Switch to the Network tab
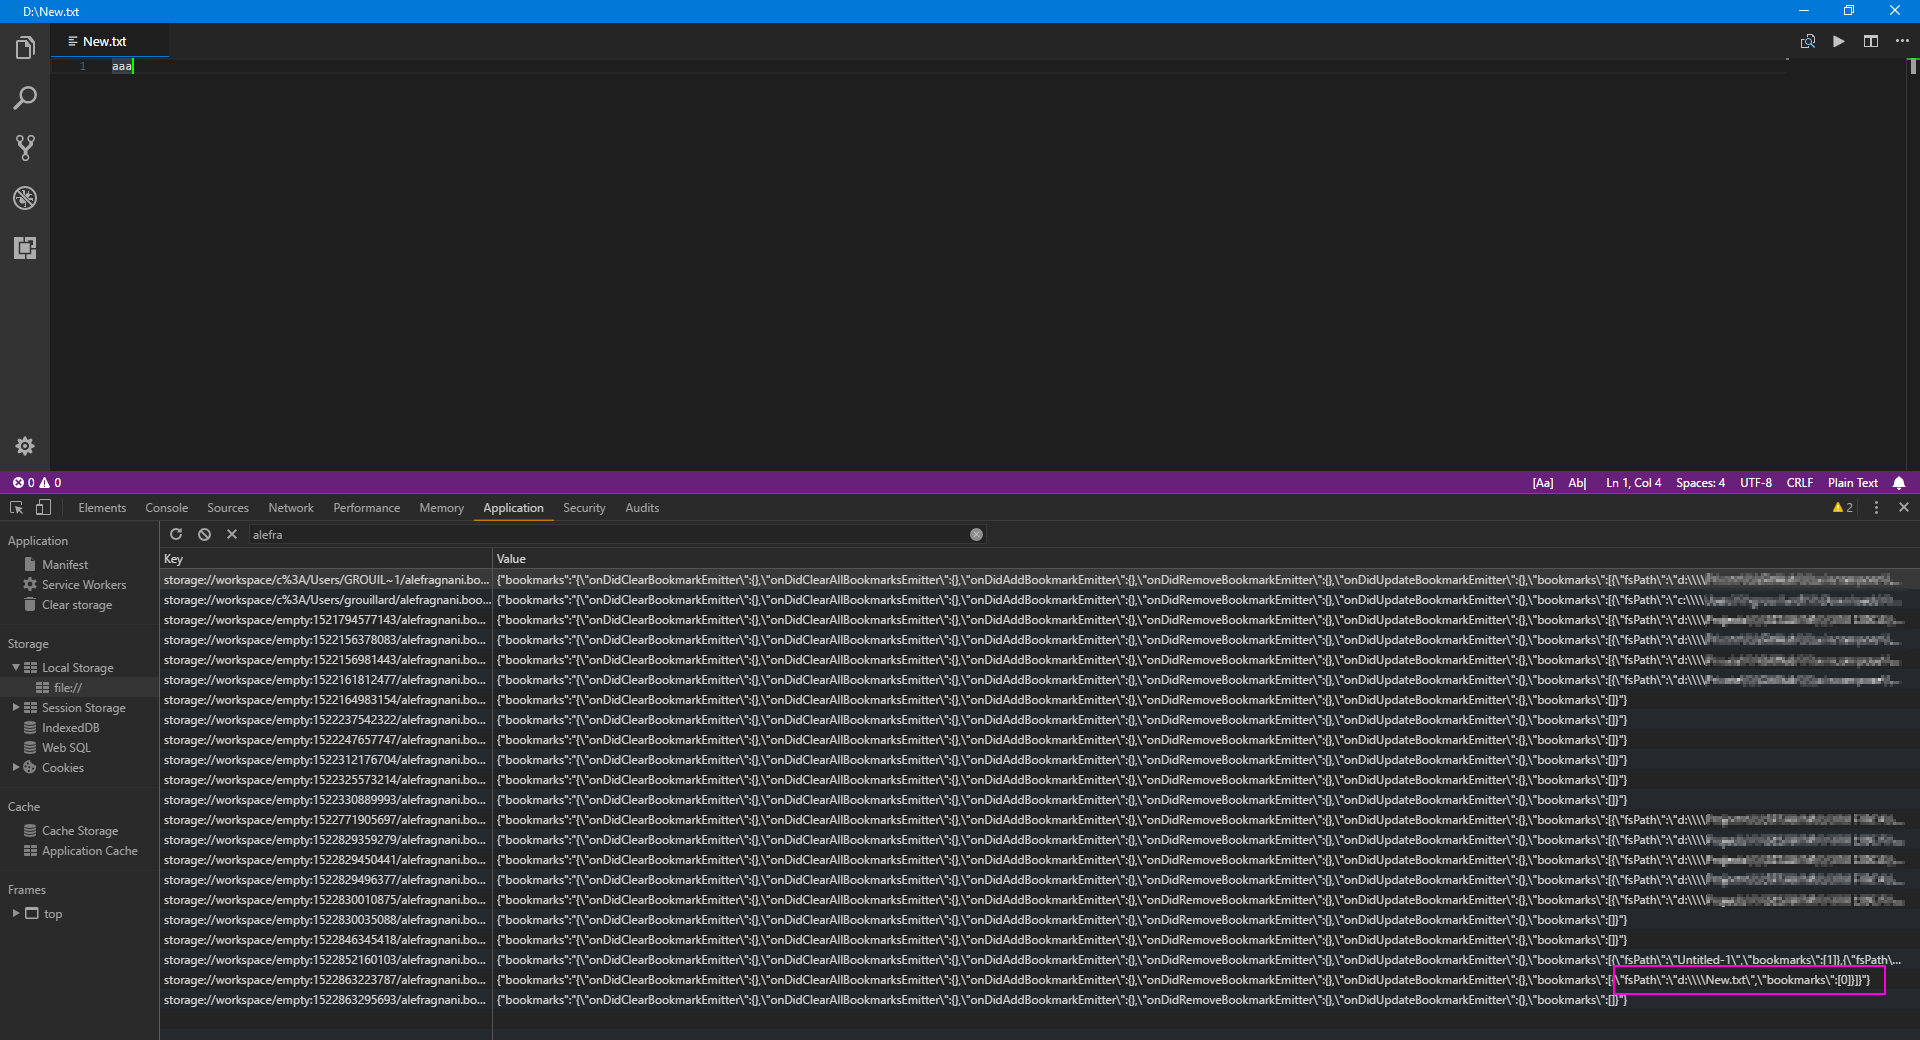The width and height of the screenshot is (1920, 1040). pyautogui.click(x=290, y=508)
